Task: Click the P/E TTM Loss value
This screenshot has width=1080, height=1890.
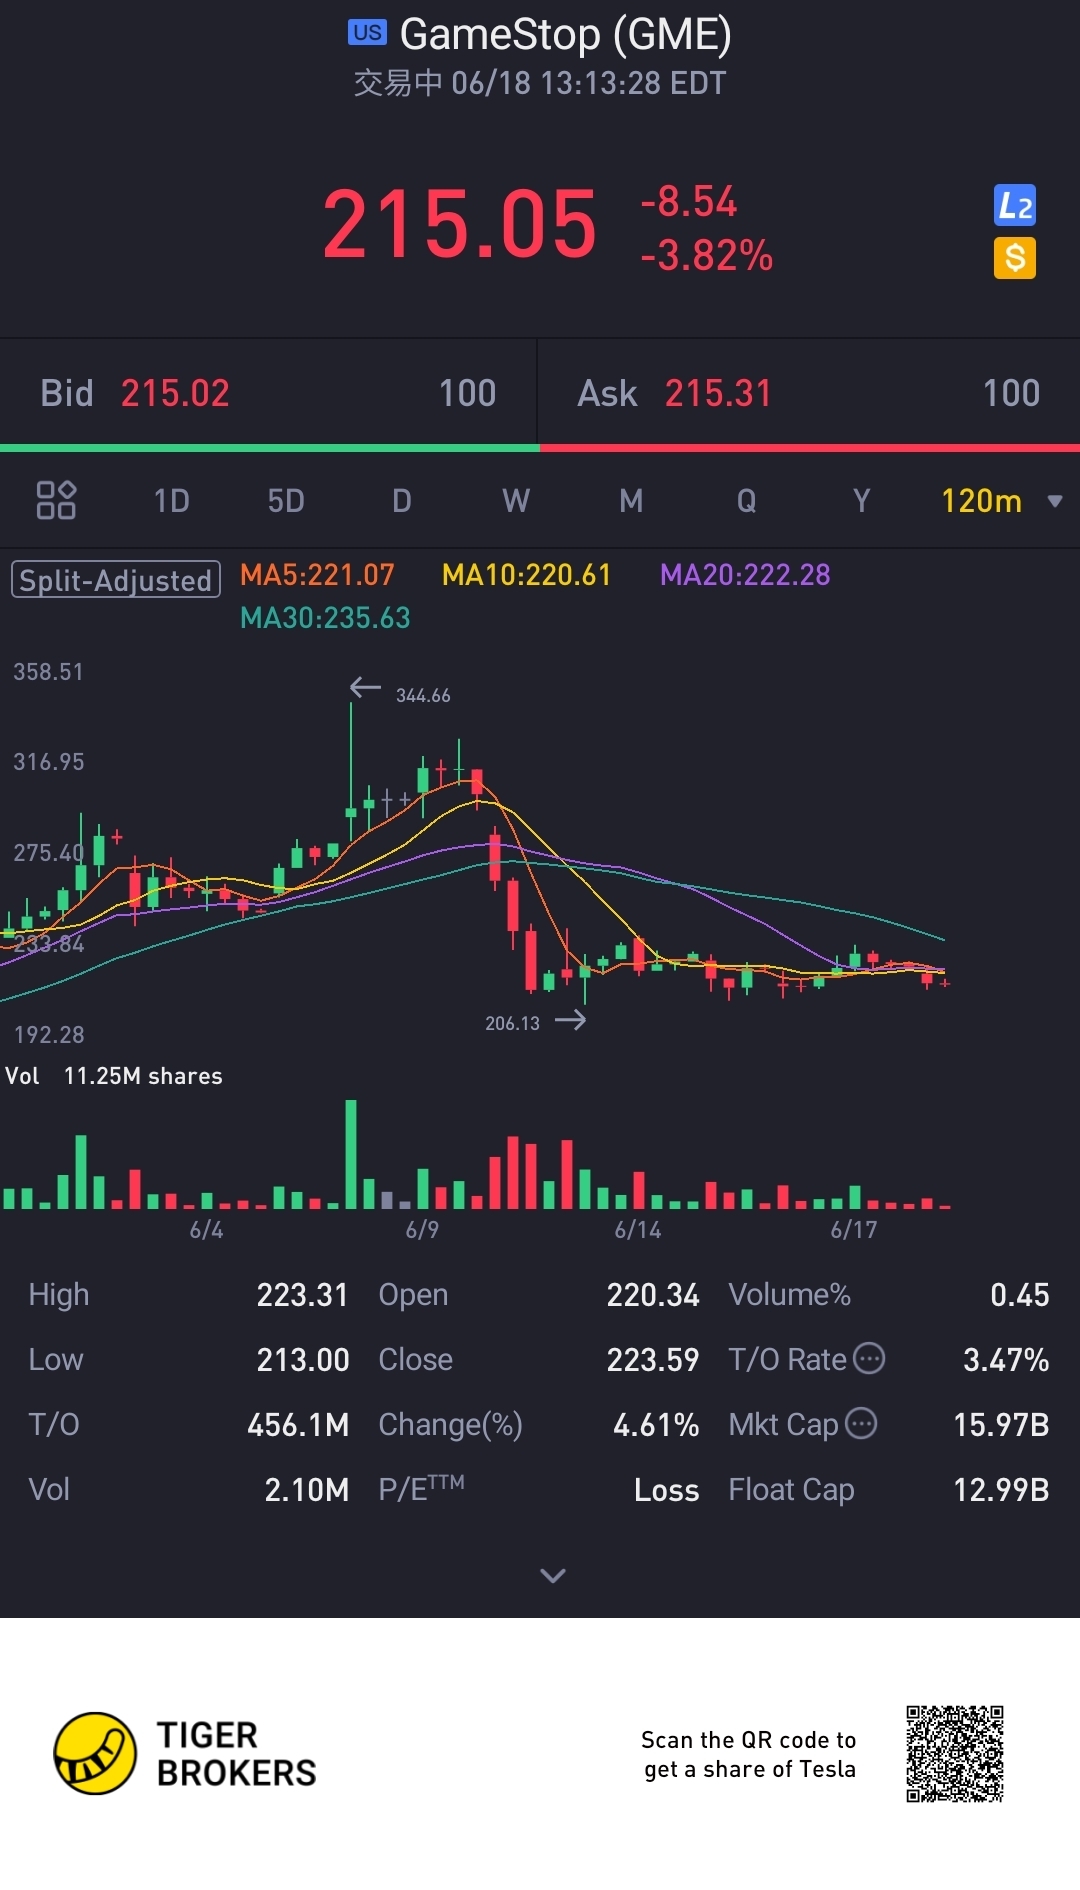Action: [x=667, y=1490]
